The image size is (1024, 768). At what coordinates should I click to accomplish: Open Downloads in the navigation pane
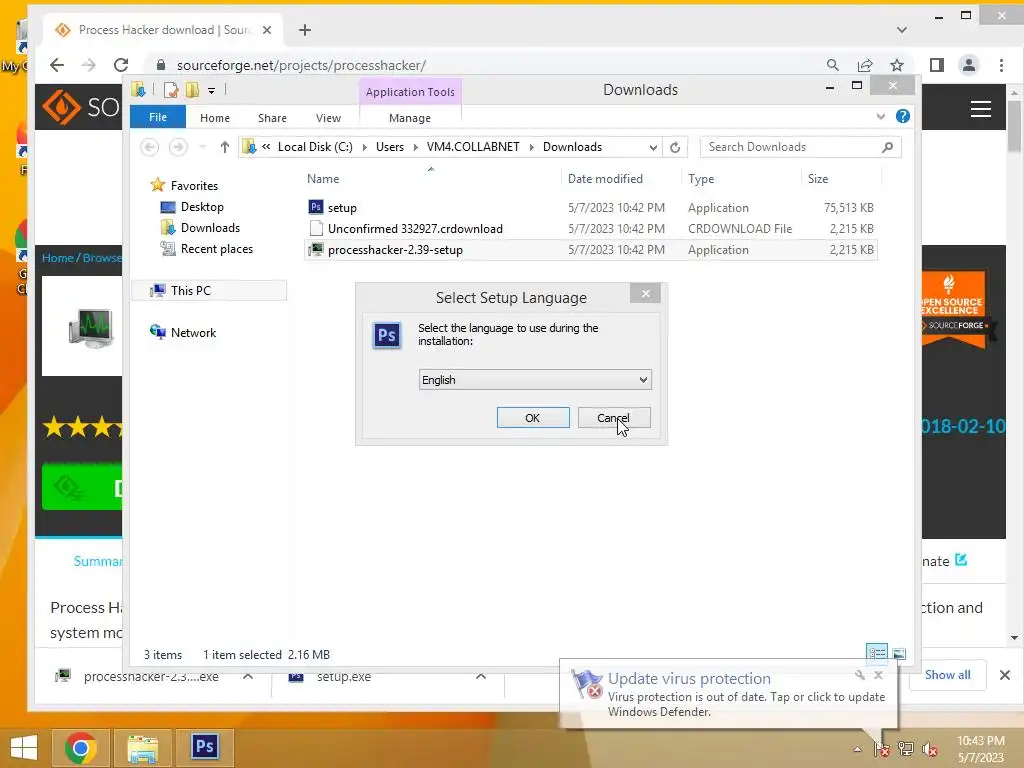(x=210, y=228)
